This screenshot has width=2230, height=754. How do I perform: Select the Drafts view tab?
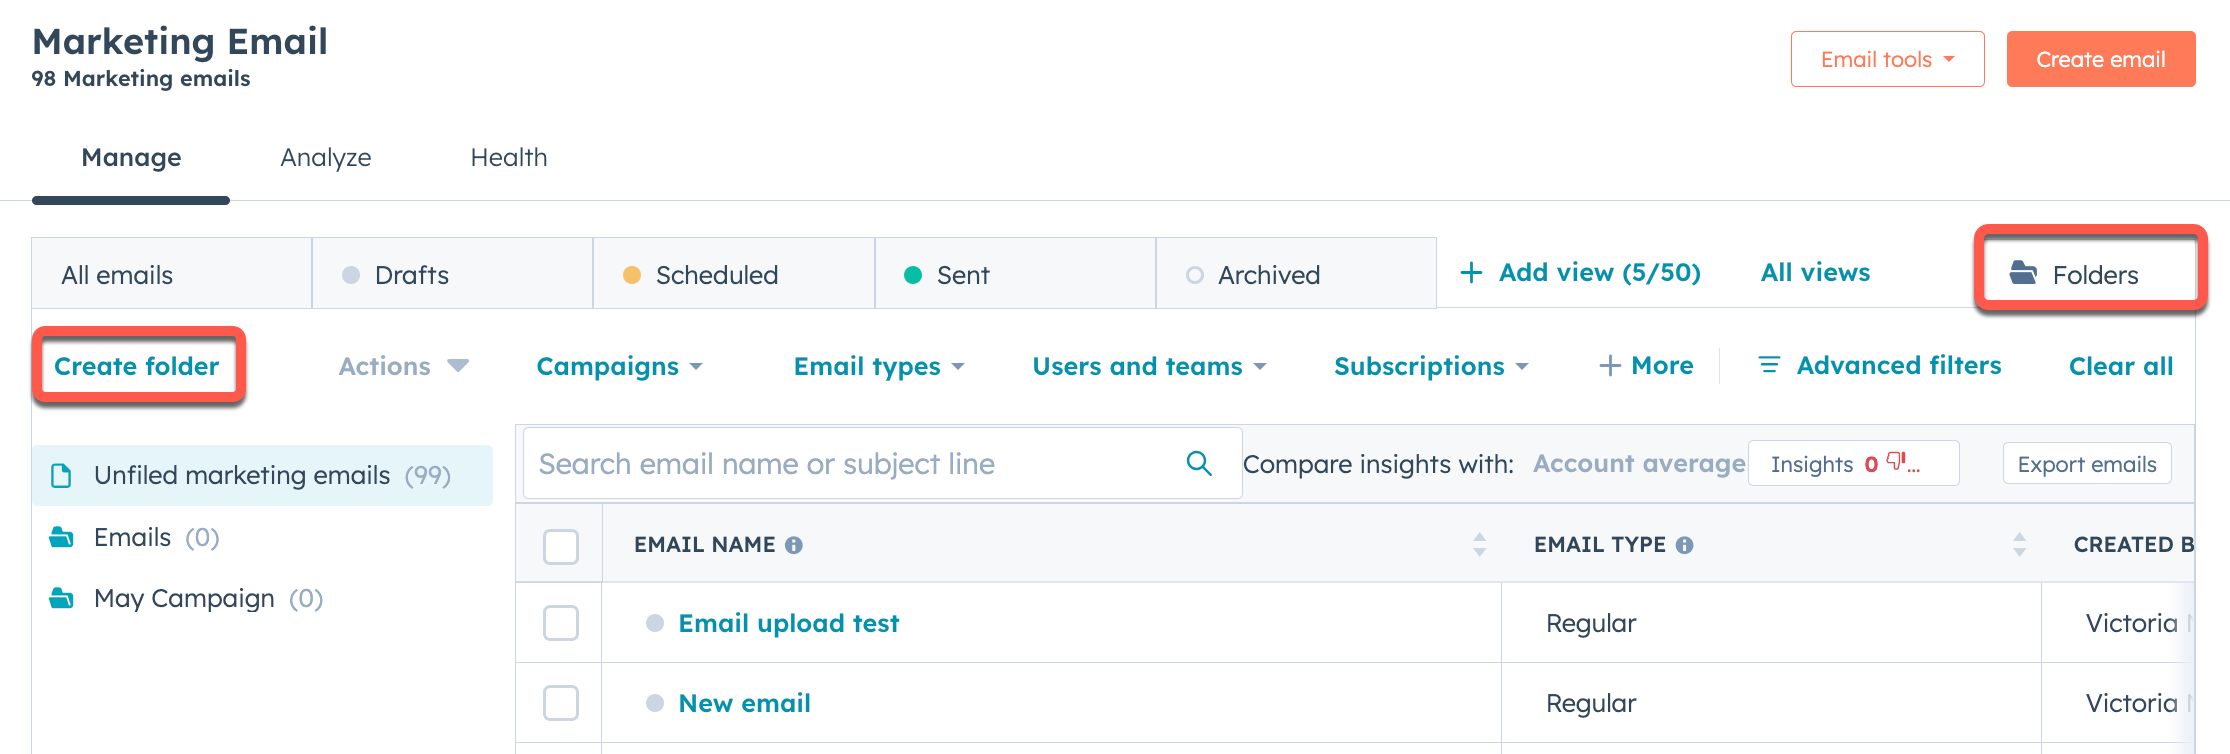click(453, 274)
